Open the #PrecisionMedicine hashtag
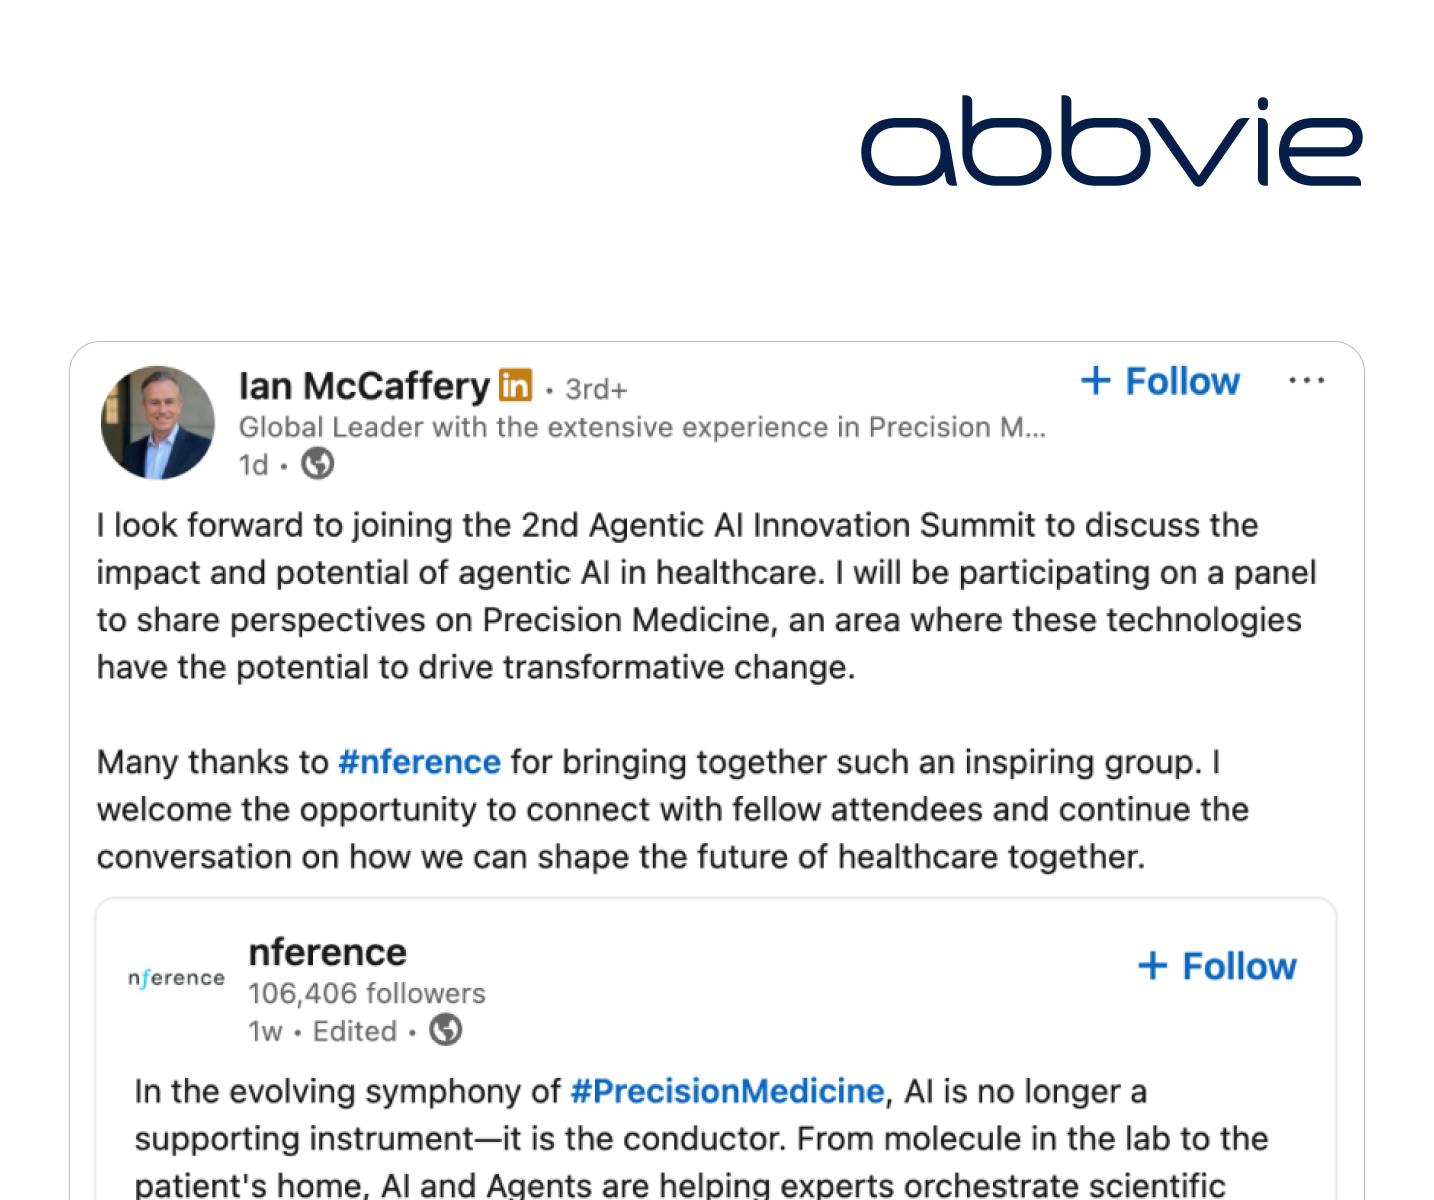The image size is (1434, 1200). coord(727,1091)
